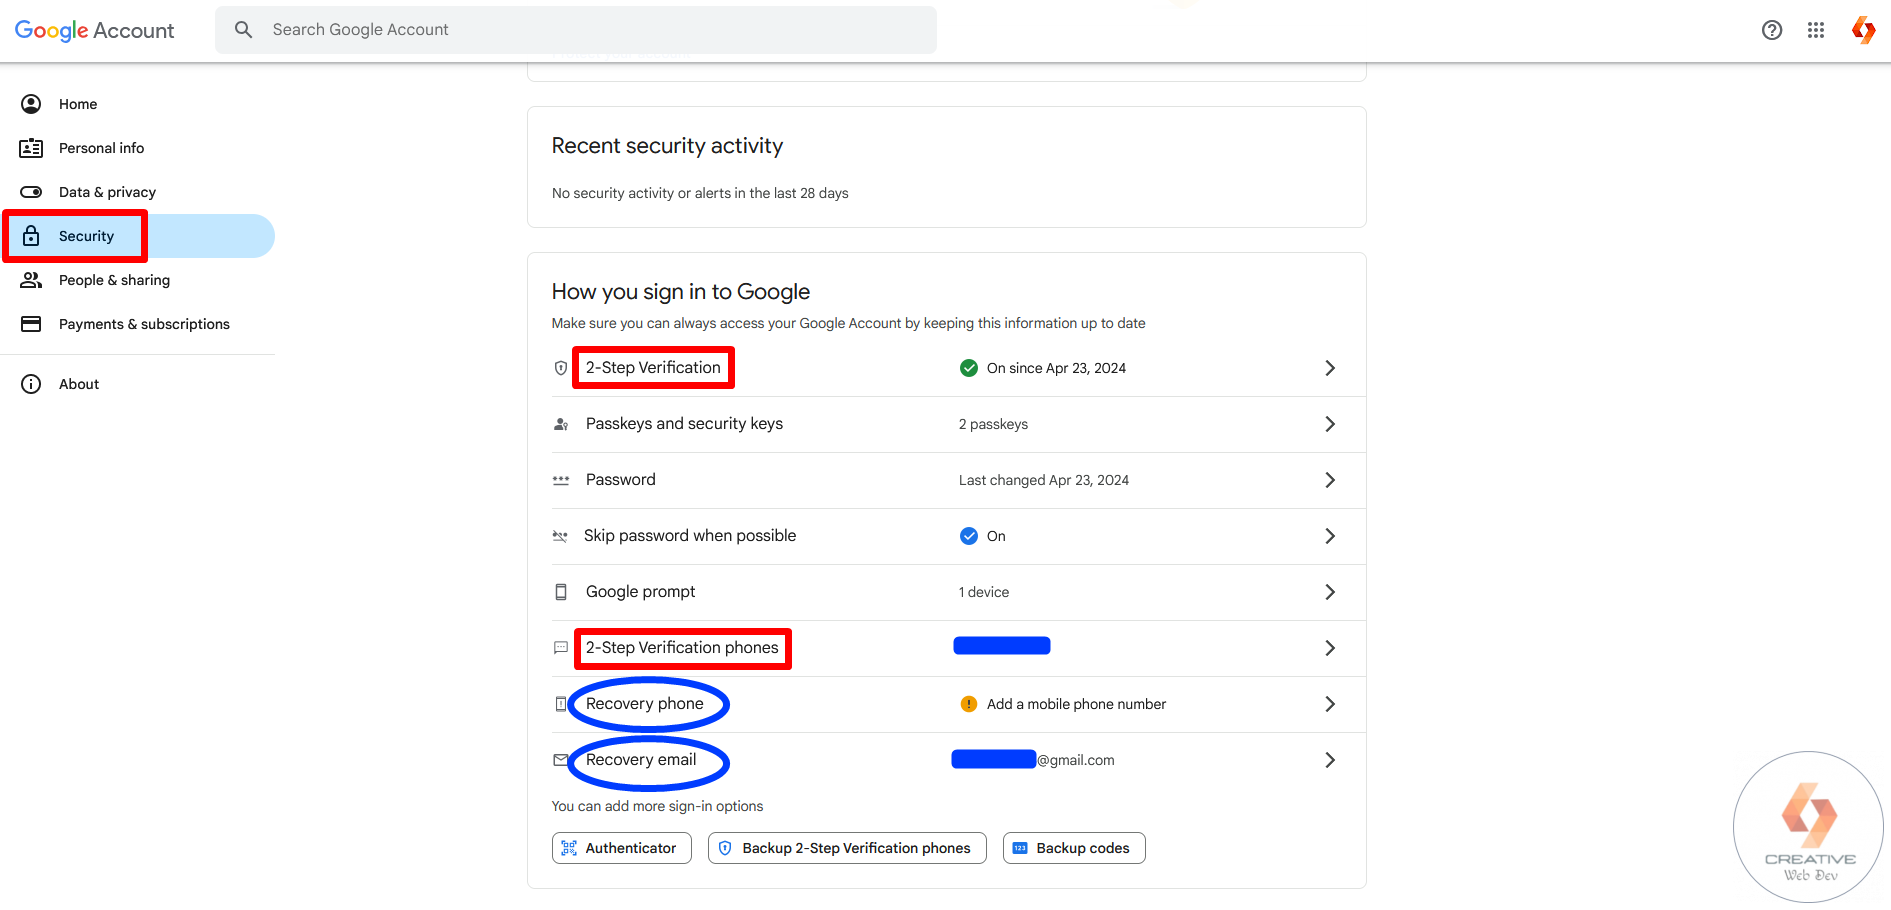Open Data & privacy section
1891x910 pixels.
pyautogui.click(x=138, y=192)
